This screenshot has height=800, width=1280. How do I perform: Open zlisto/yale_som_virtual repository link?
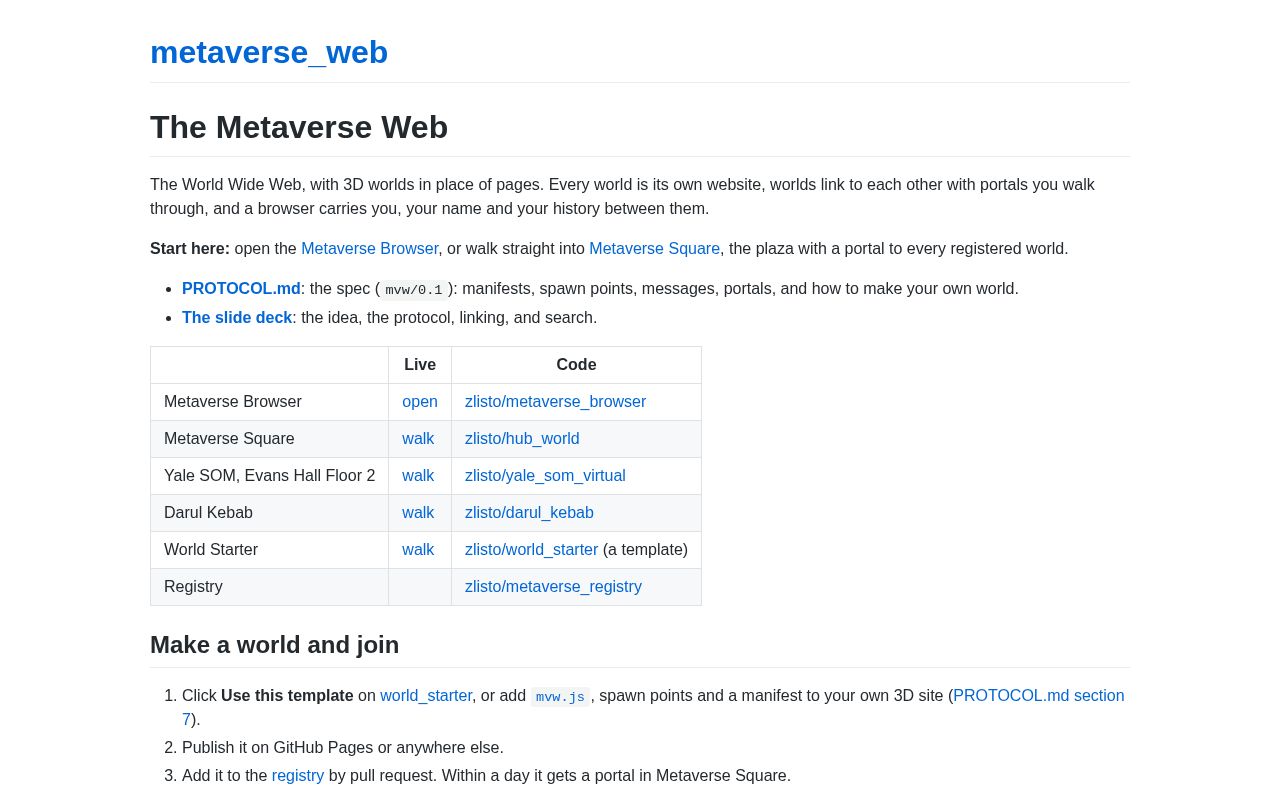click(545, 475)
